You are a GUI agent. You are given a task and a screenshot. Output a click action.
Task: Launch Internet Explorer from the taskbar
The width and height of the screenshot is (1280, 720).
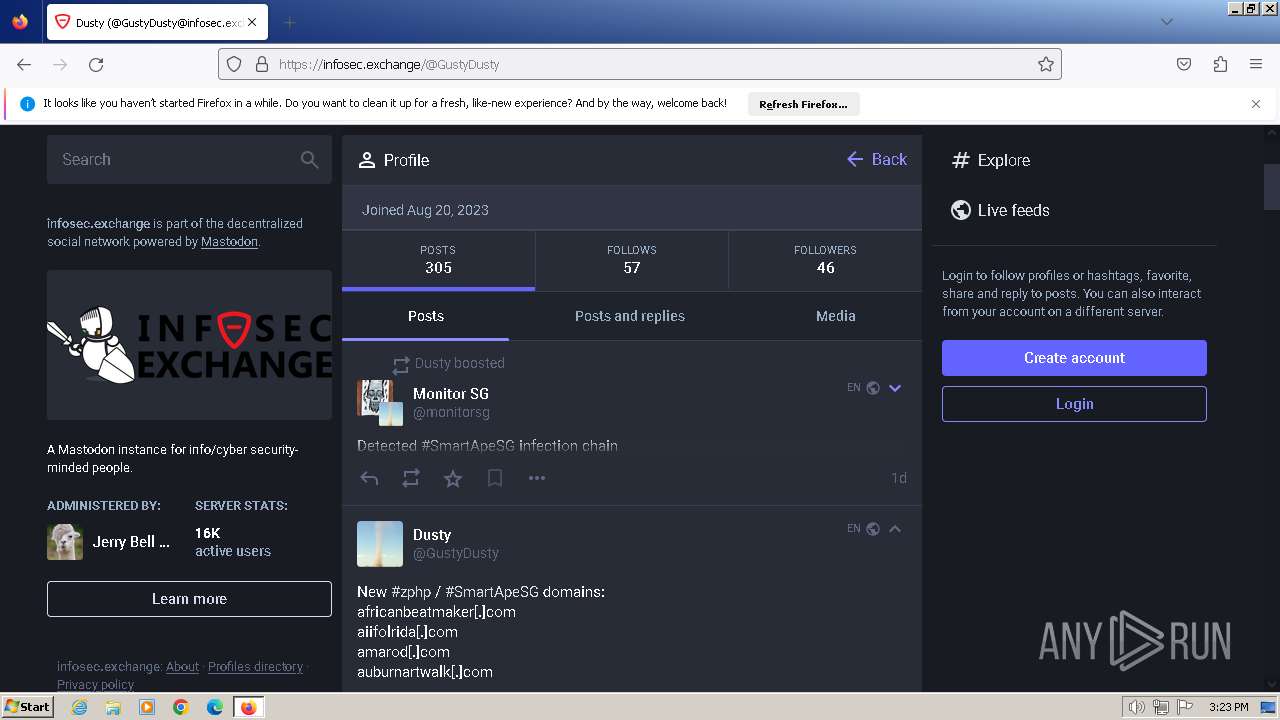tap(79, 707)
